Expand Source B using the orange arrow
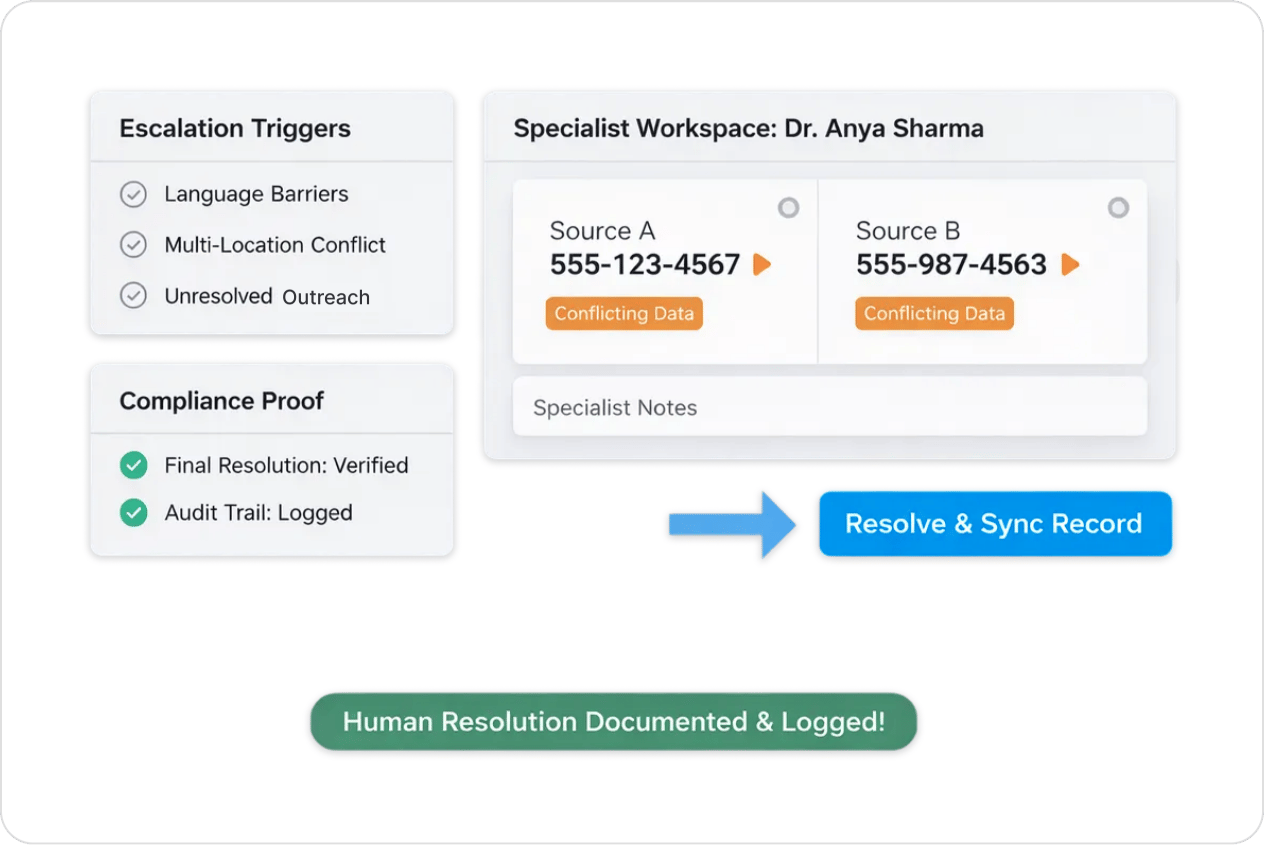Image resolution: width=1264 pixels, height=845 pixels. (1070, 265)
